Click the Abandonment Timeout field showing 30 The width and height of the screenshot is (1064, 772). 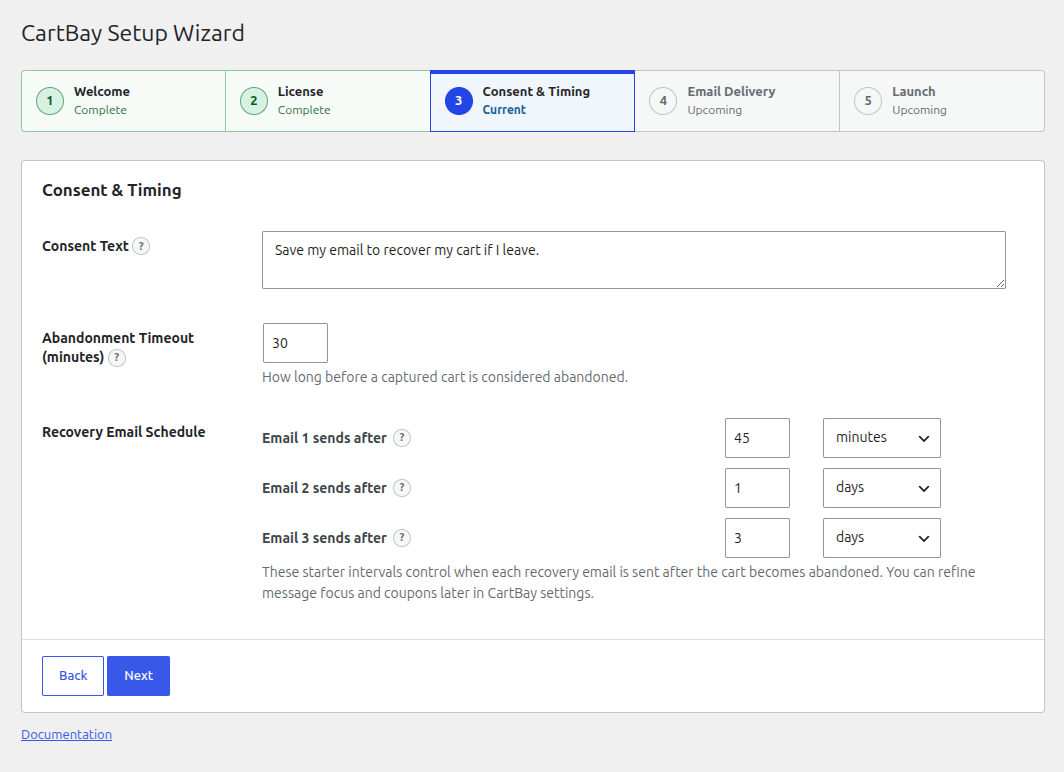pyautogui.click(x=295, y=343)
